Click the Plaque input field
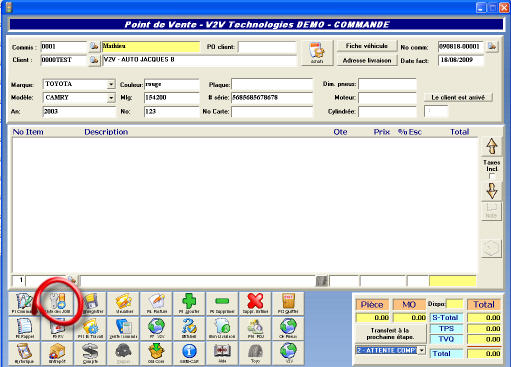Image resolution: width=511 pixels, height=367 pixels. coord(272,85)
